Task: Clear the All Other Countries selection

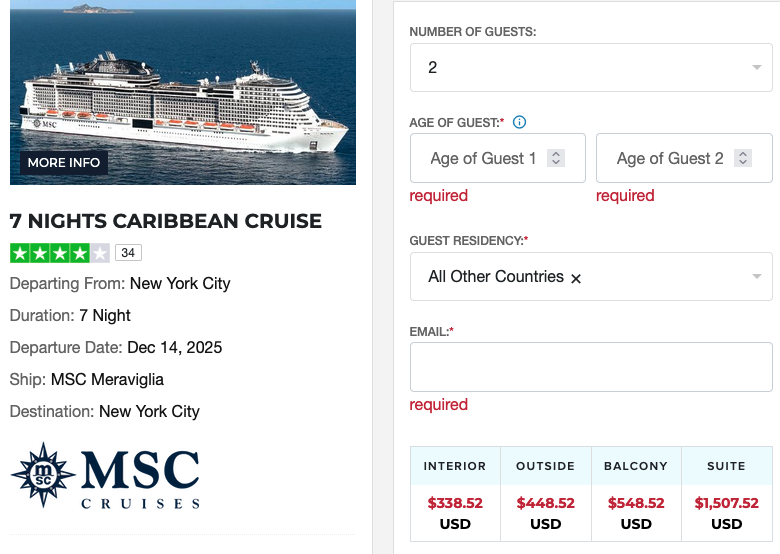Action: [576, 278]
